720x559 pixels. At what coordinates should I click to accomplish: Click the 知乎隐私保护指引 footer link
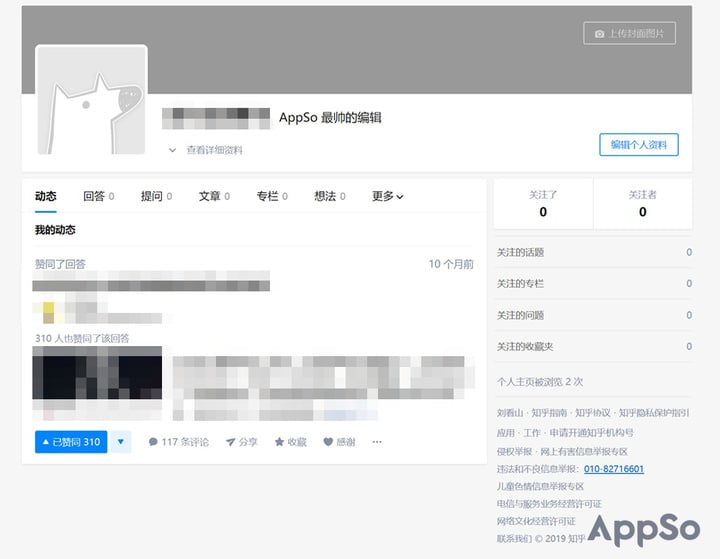click(654, 413)
